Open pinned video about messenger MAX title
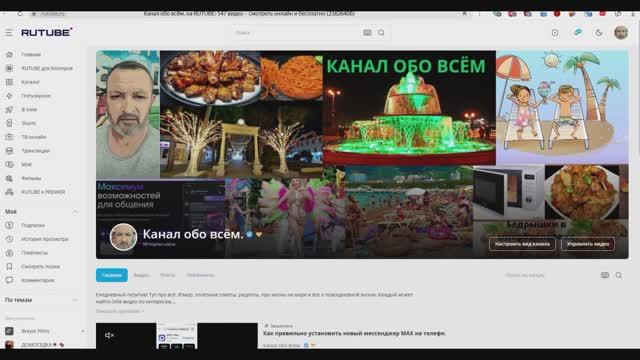The height and width of the screenshot is (360, 640). point(354,333)
